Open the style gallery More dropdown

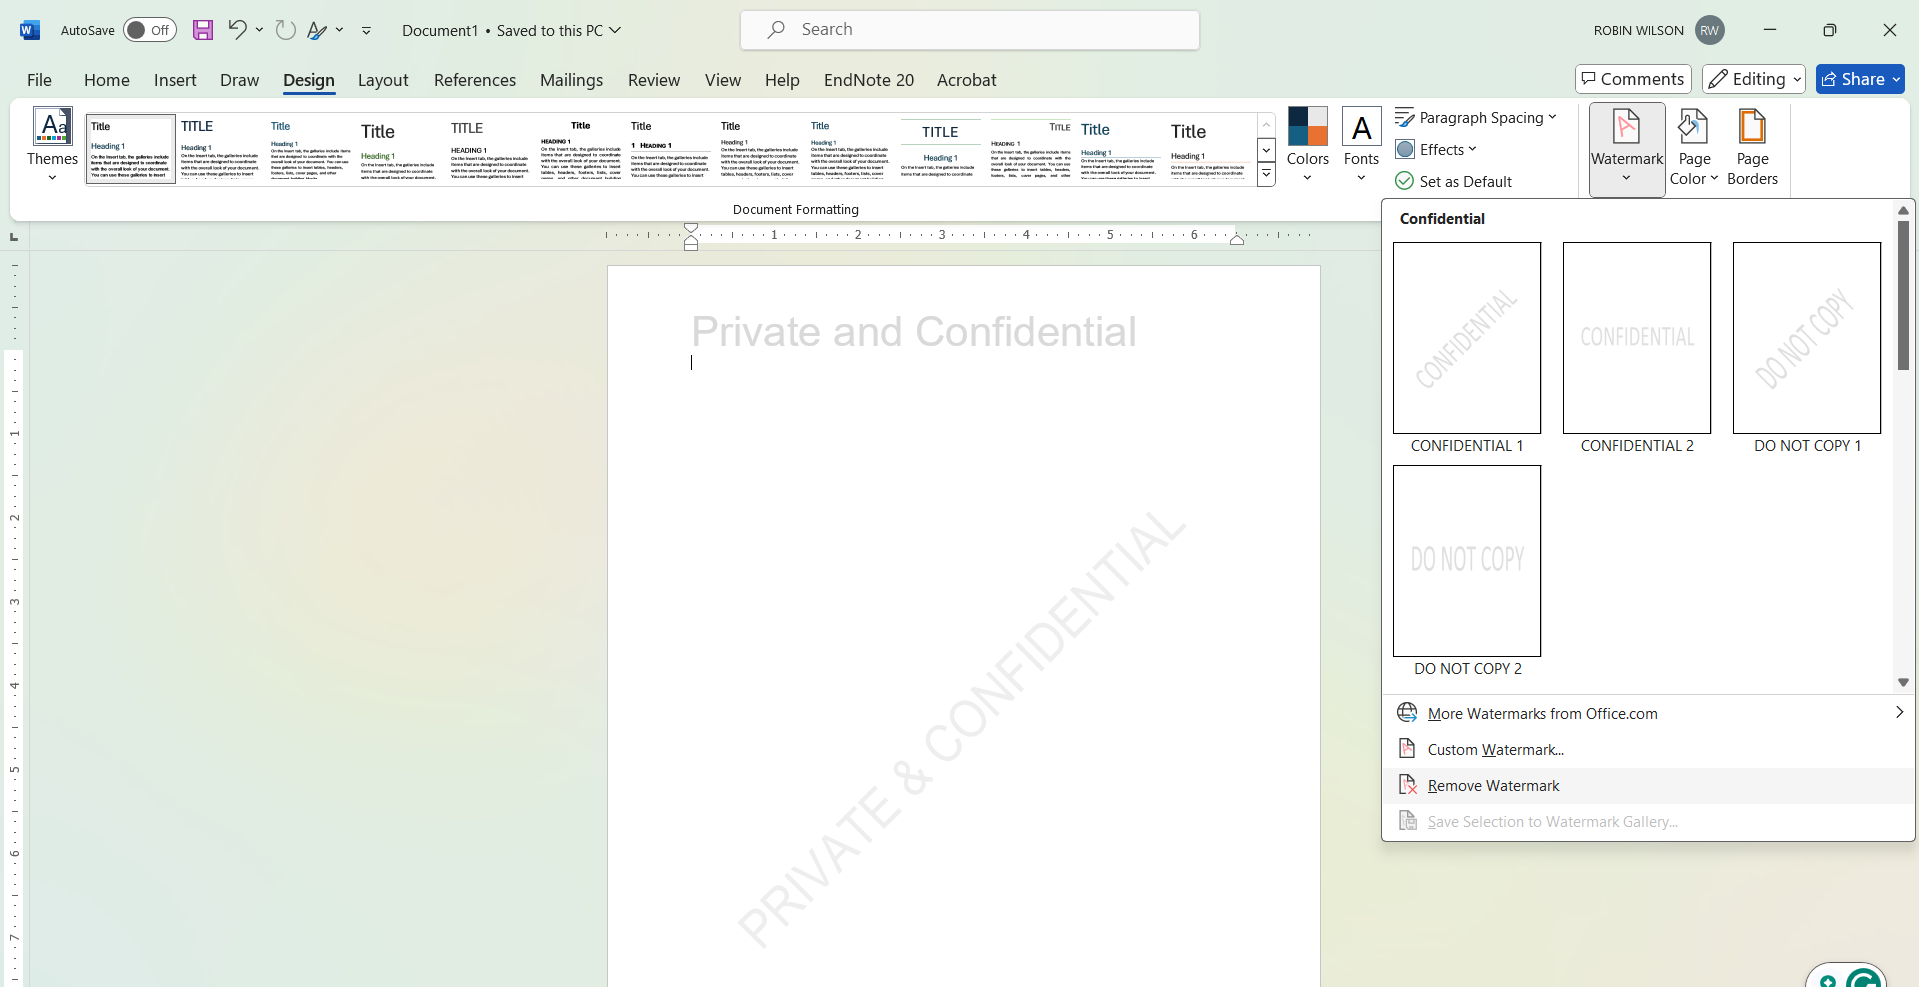(x=1266, y=173)
